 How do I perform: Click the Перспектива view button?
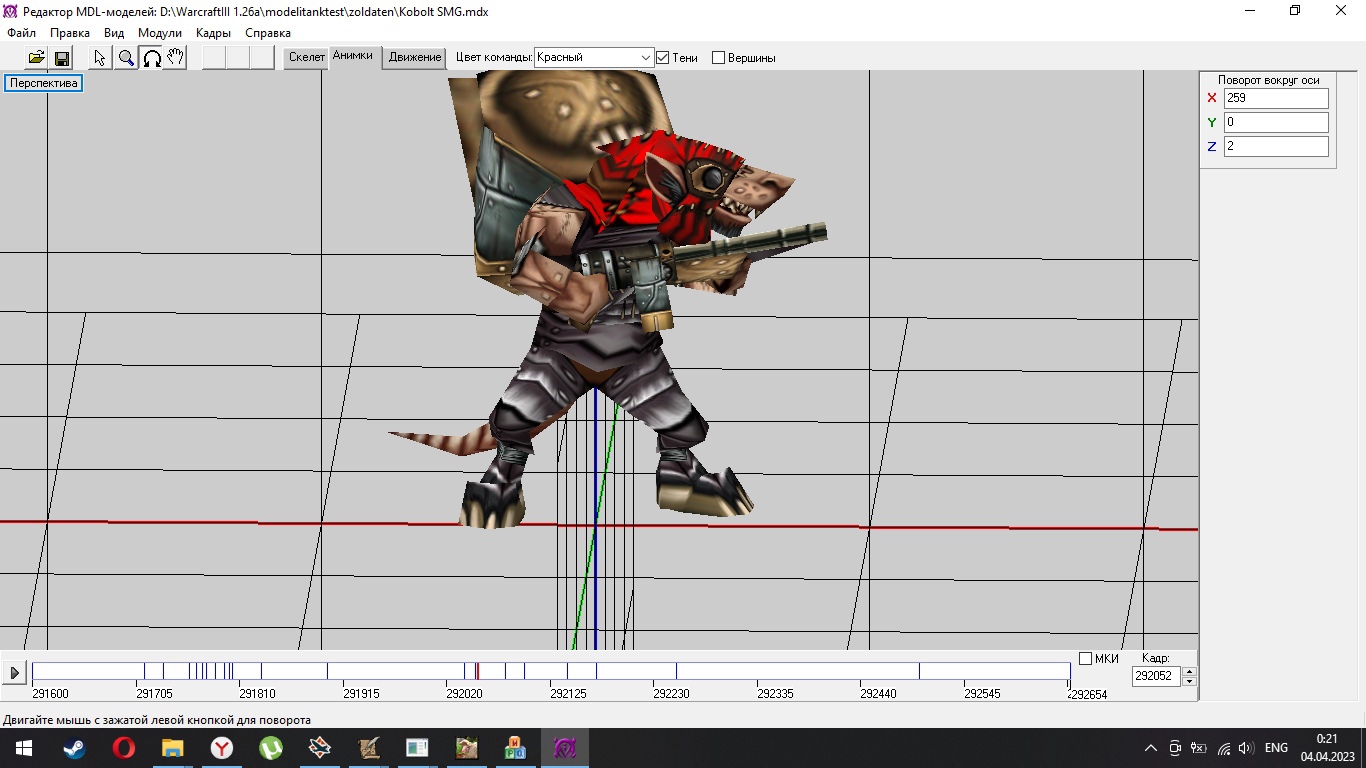[44, 83]
